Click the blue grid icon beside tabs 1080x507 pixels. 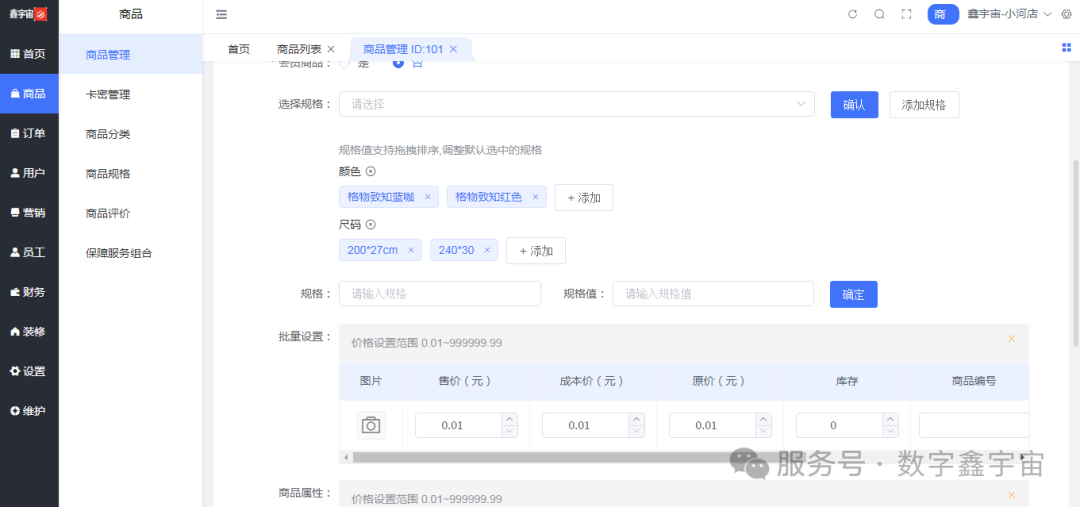(x=1066, y=48)
